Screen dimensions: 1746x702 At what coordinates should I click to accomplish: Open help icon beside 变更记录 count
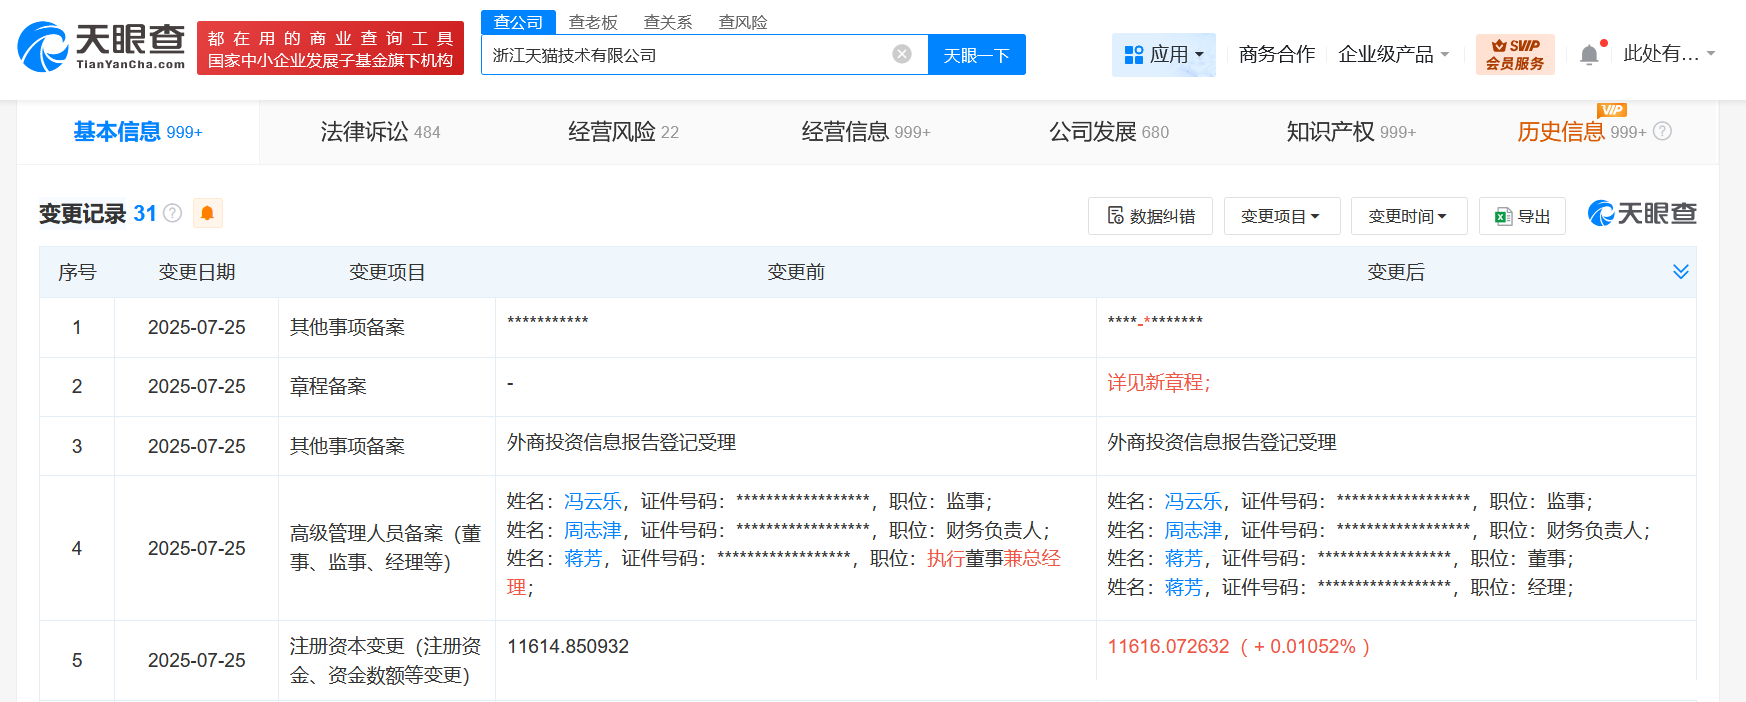(173, 213)
